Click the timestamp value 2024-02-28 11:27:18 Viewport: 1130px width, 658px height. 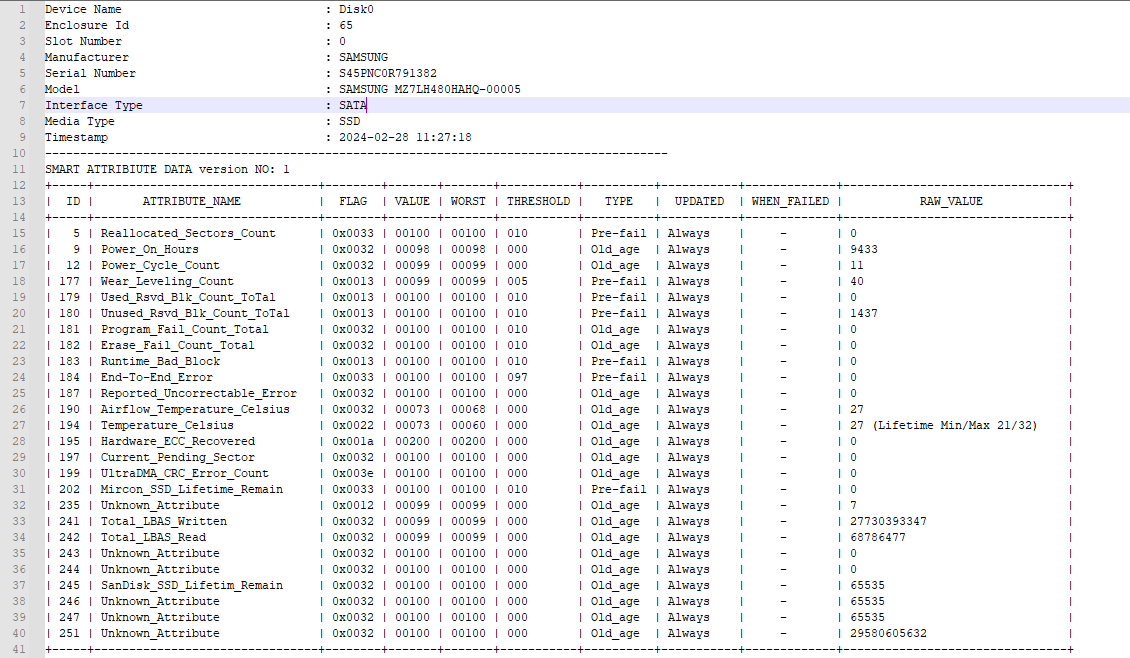[x=405, y=137]
